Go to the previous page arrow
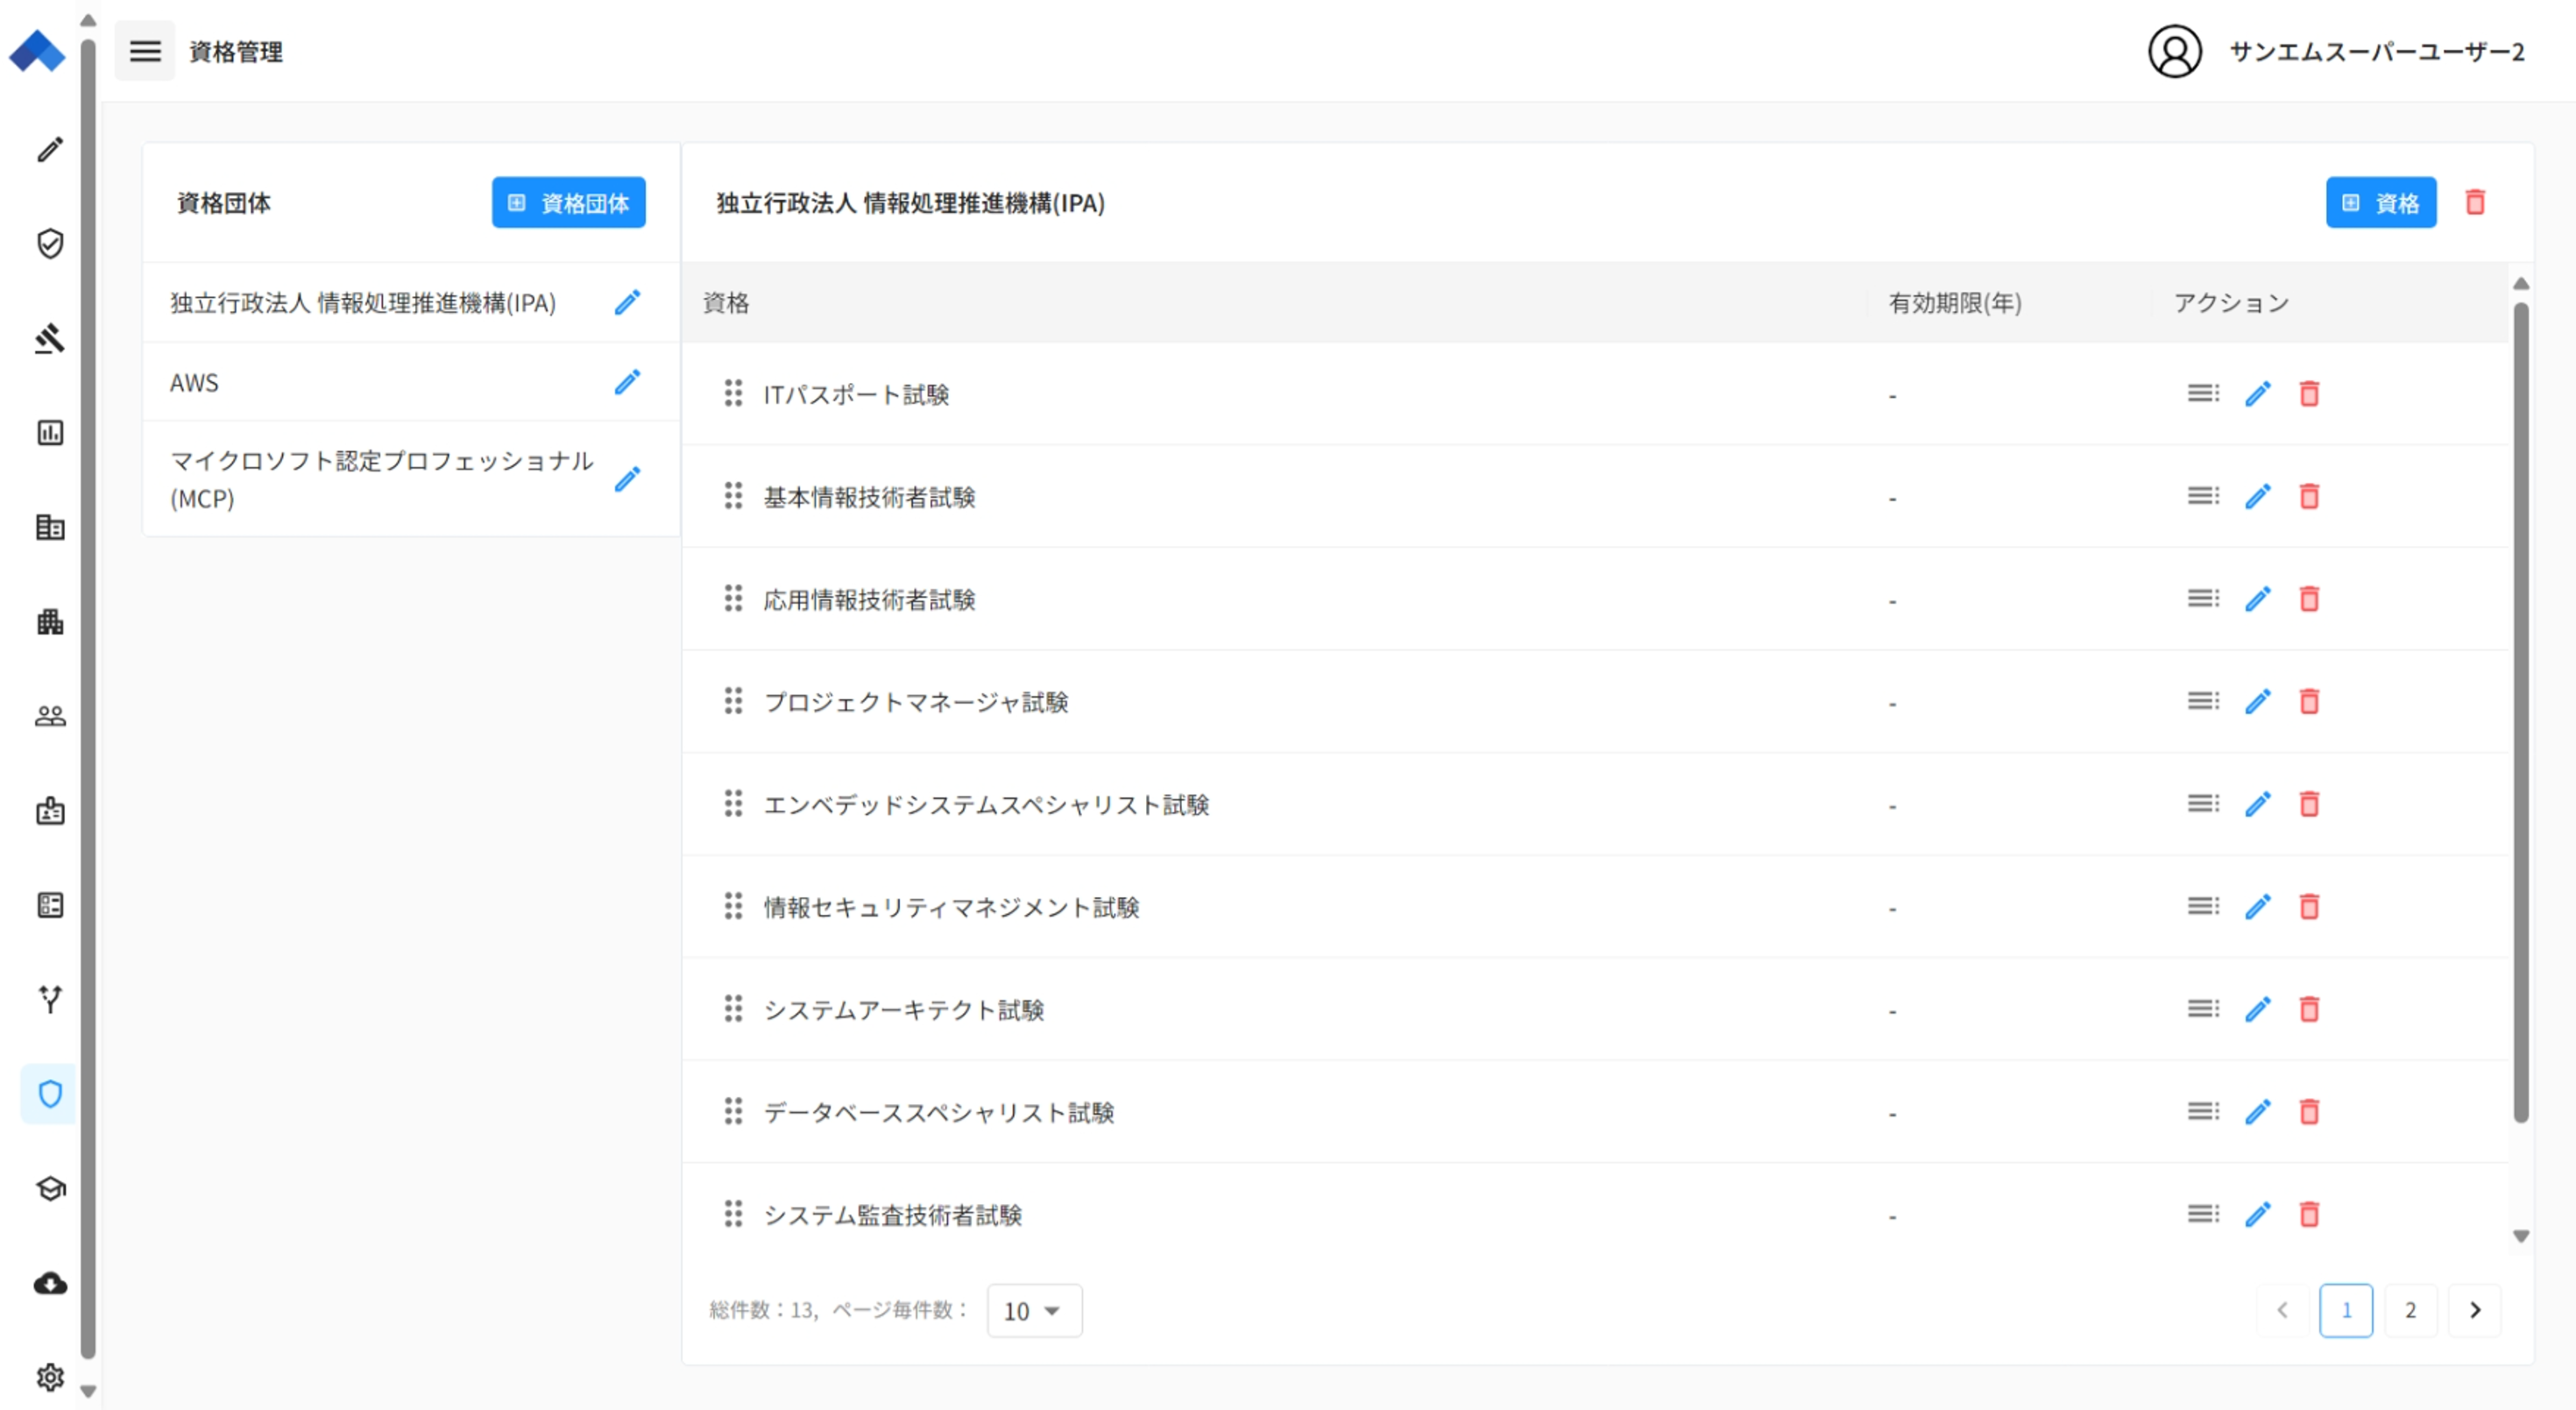The image size is (2576, 1410). coord(2282,1311)
